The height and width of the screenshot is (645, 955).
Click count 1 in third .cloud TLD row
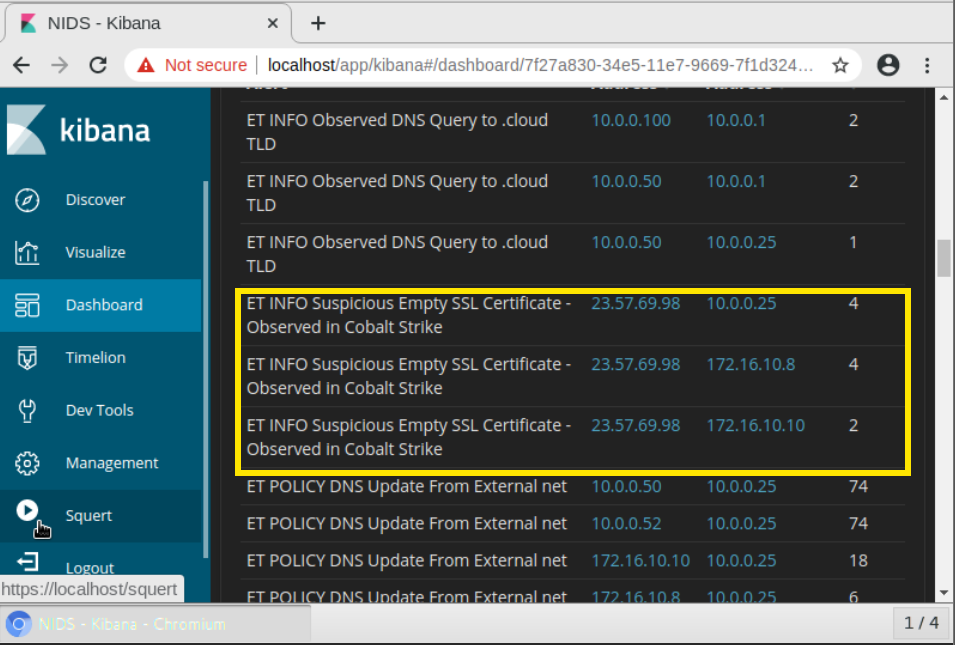pos(853,242)
